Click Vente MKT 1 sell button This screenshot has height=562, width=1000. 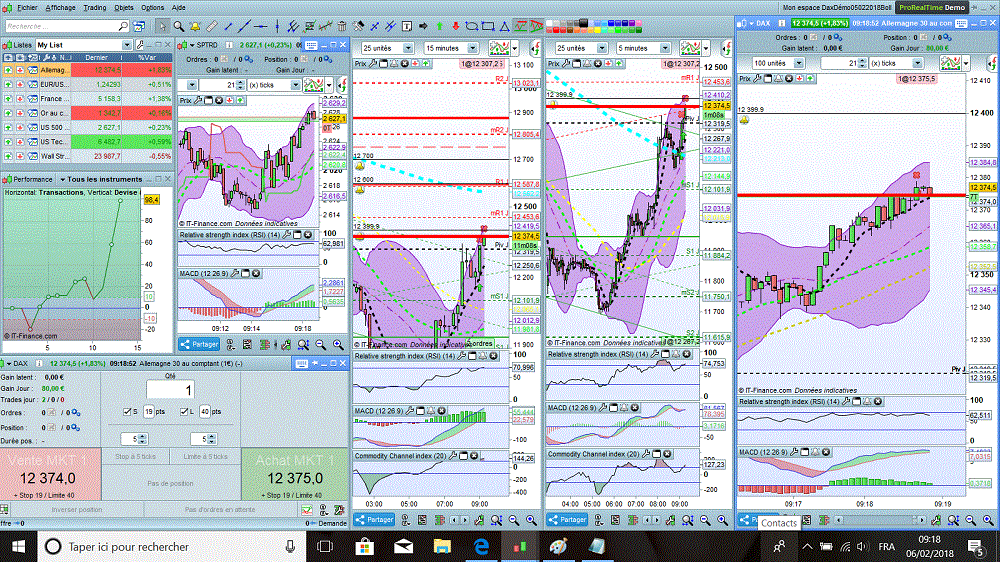(50, 475)
